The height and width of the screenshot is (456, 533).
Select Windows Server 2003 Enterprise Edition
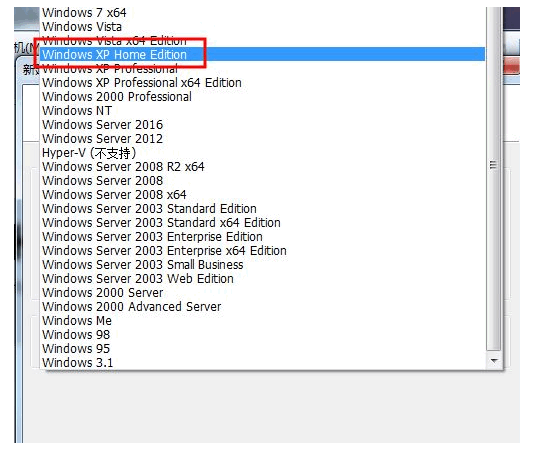(x=263, y=236)
